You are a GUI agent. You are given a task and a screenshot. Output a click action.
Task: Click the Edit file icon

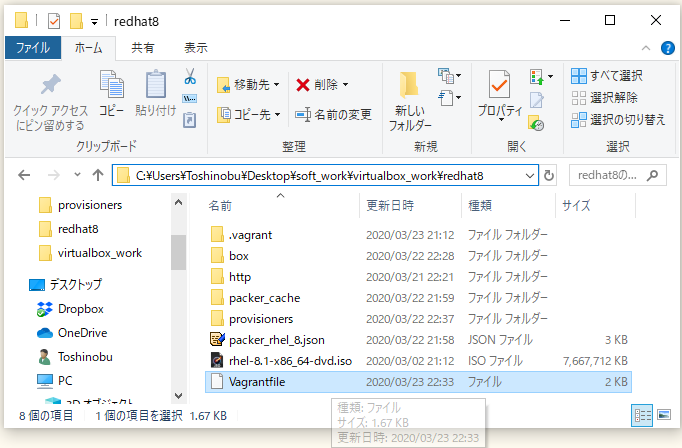click(x=537, y=100)
